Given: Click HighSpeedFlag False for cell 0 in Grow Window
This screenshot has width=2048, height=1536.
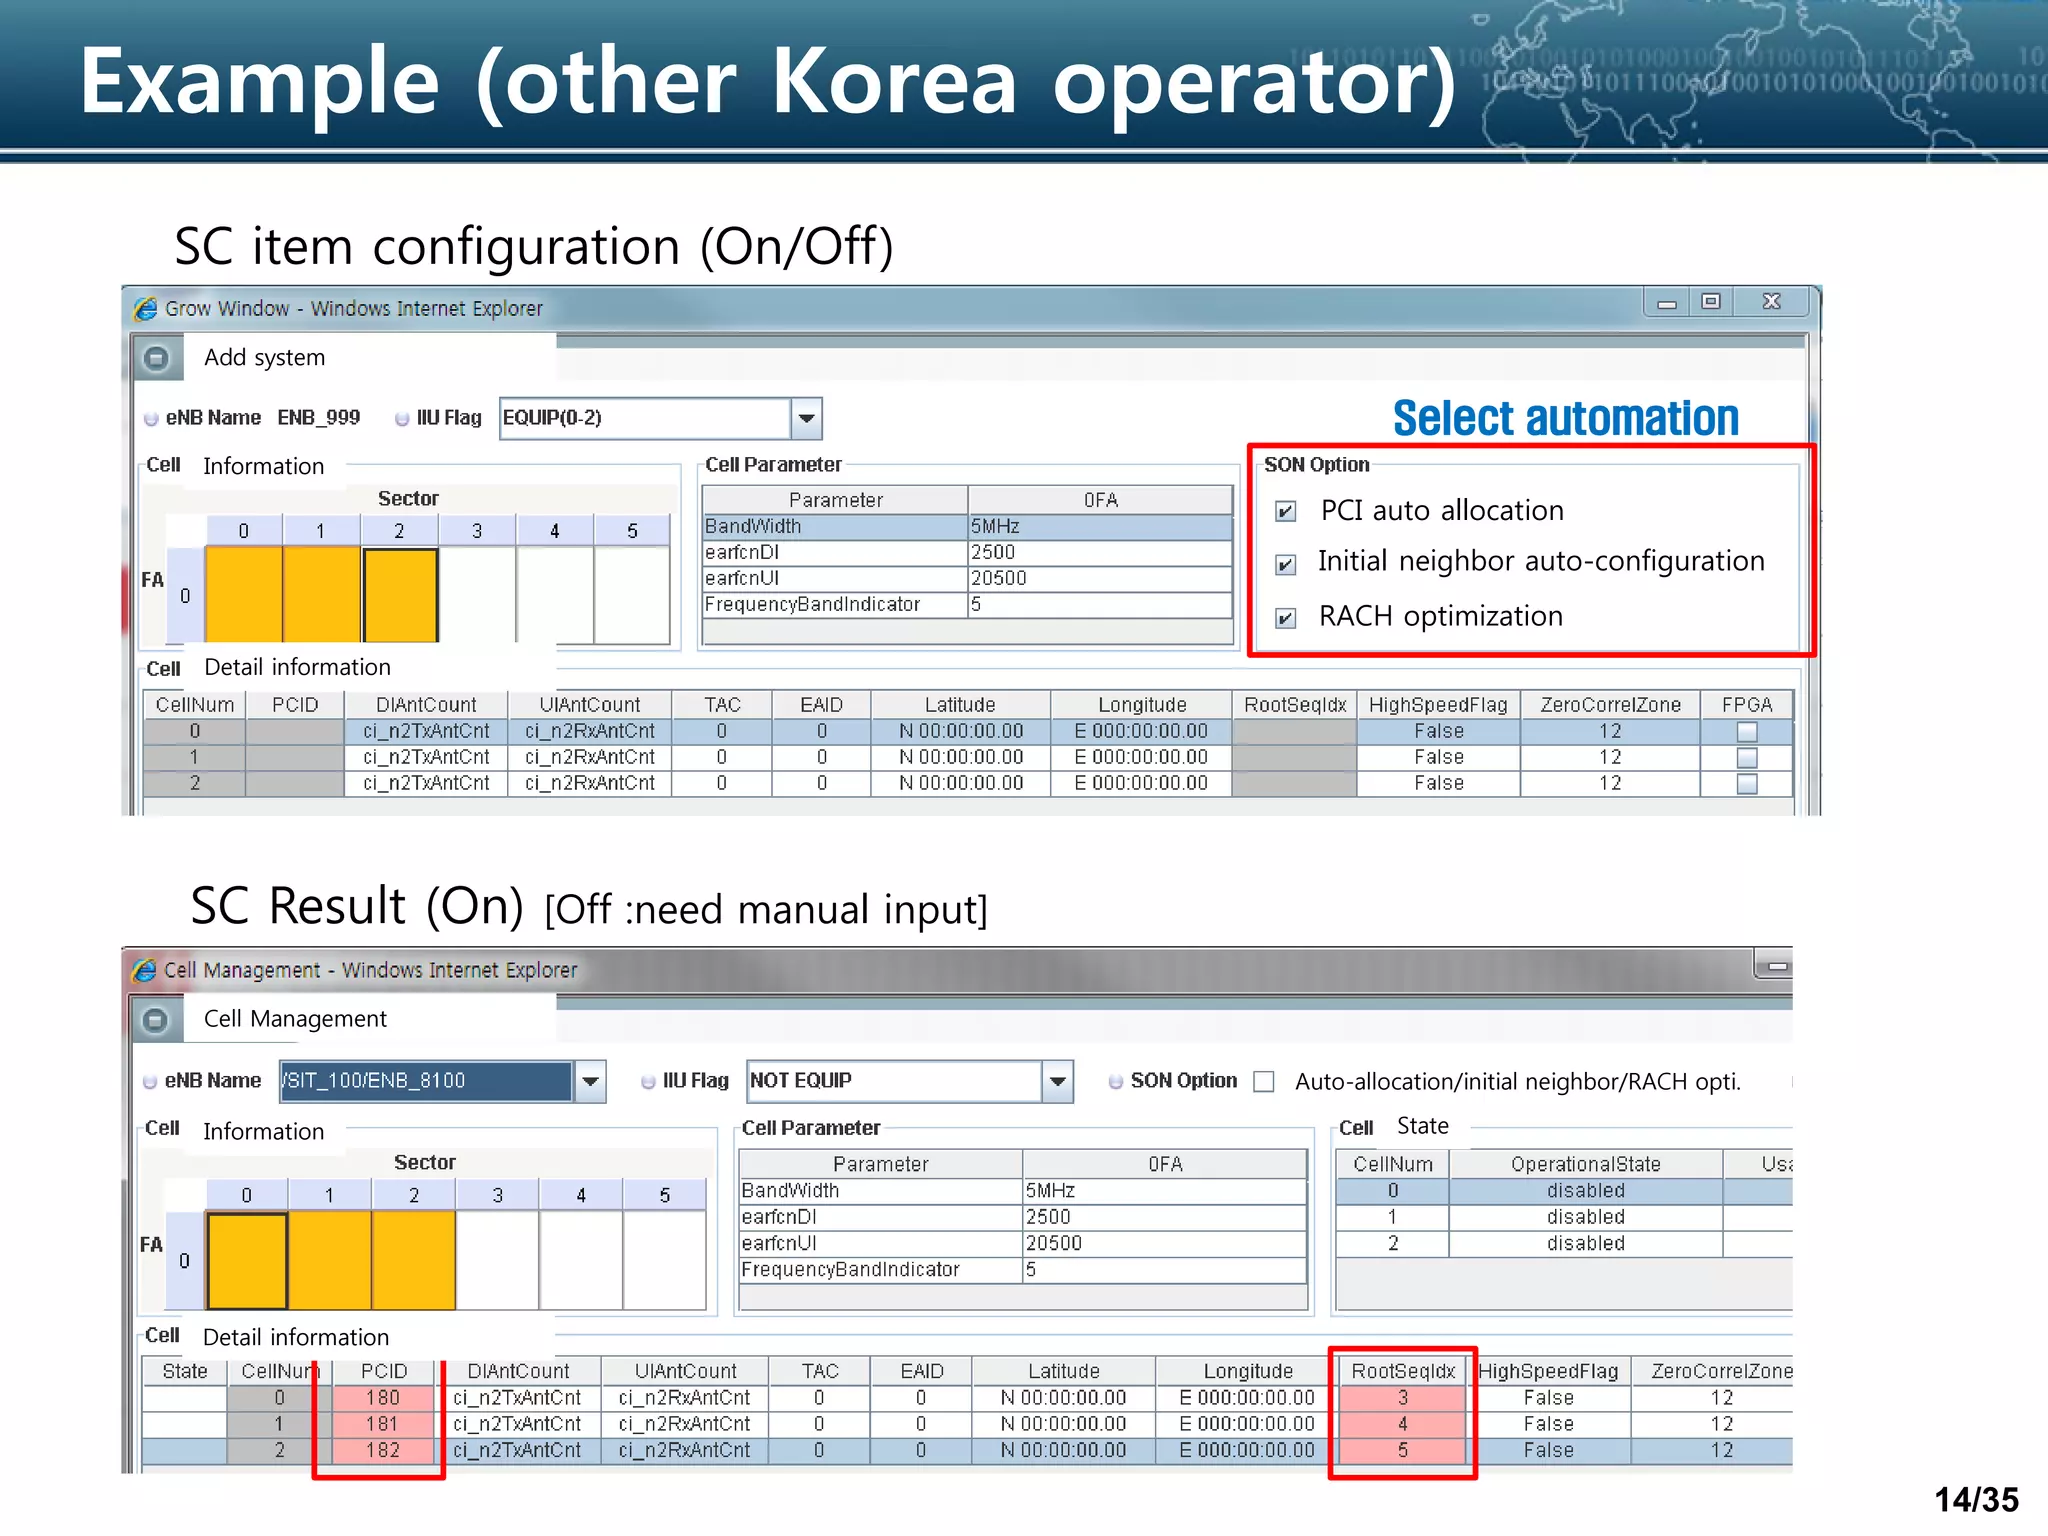Looking at the screenshot, I should (1439, 732).
